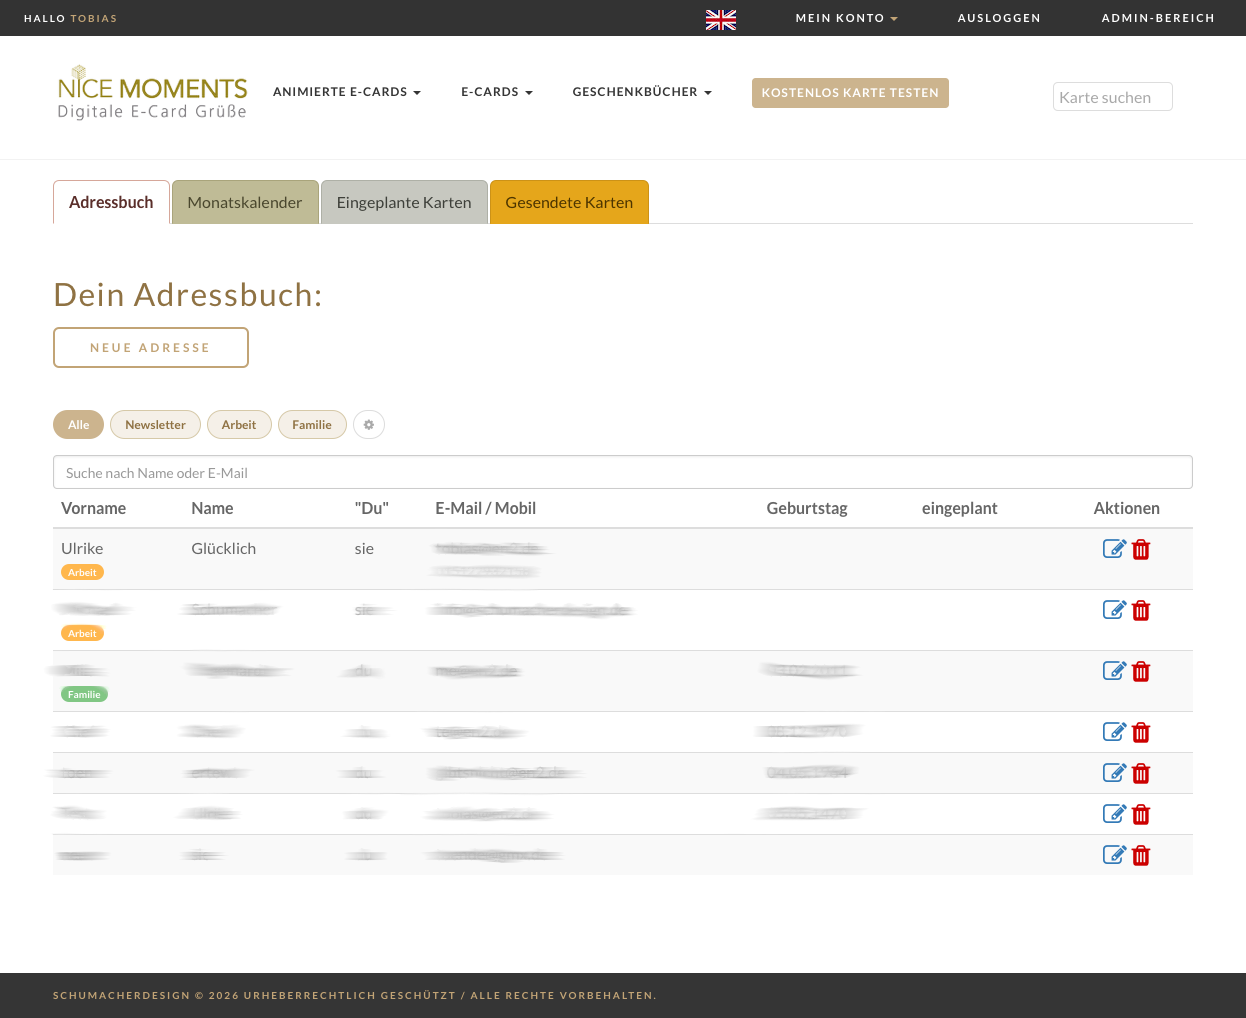Open the Geschenkbücher dropdown menu

point(642,92)
